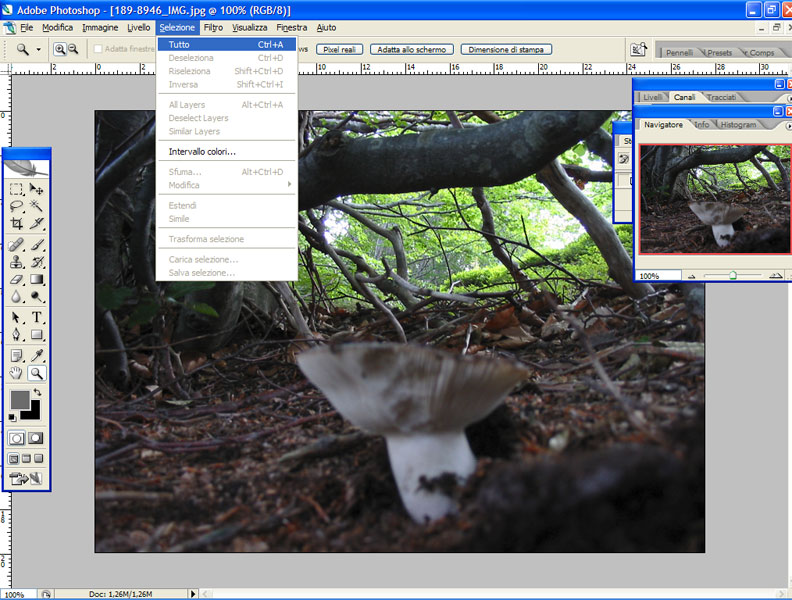This screenshot has height=600, width=792.
Task: Select the Eyedropper tool
Action: coord(37,355)
